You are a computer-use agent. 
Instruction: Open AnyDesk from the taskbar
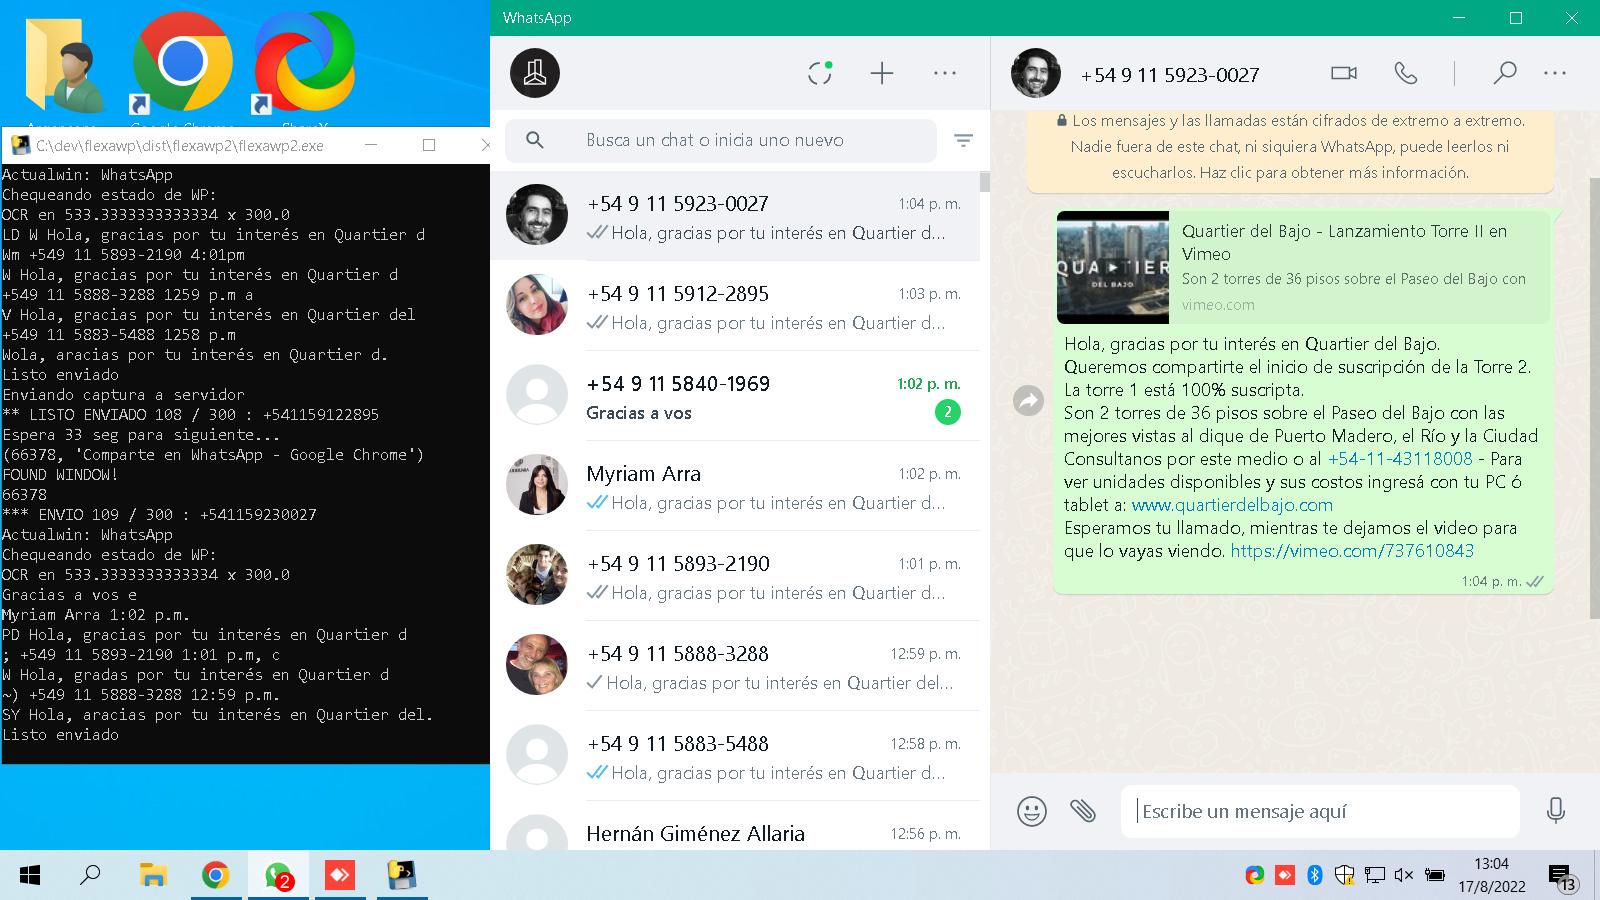[340, 876]
